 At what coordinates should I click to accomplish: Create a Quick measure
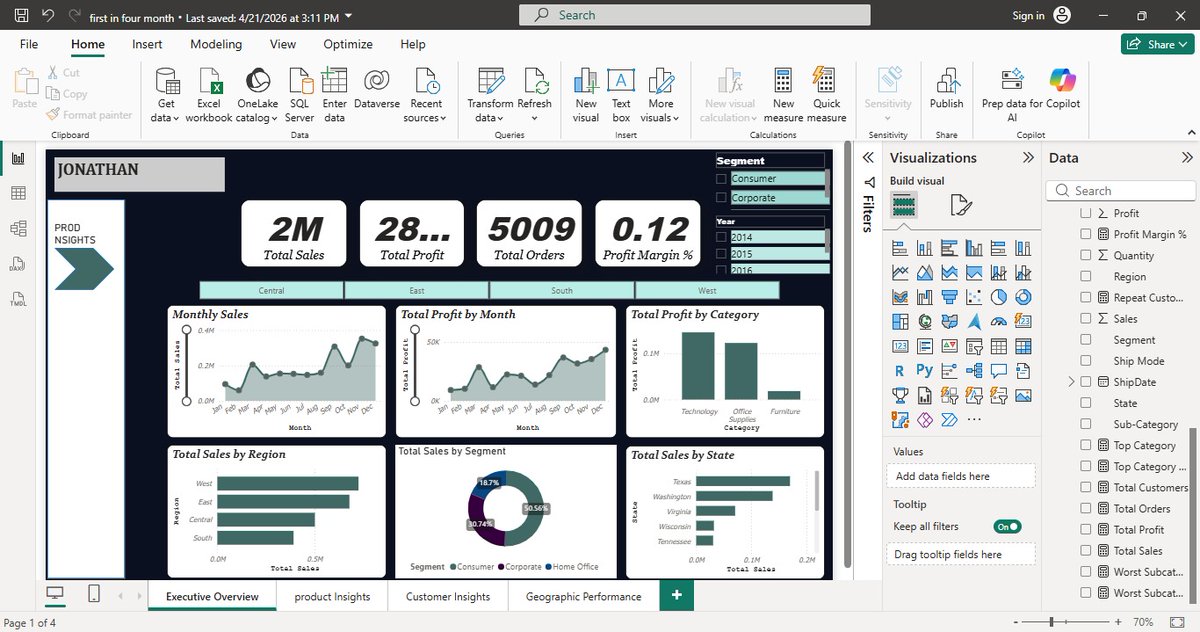(x=826, y=96)
